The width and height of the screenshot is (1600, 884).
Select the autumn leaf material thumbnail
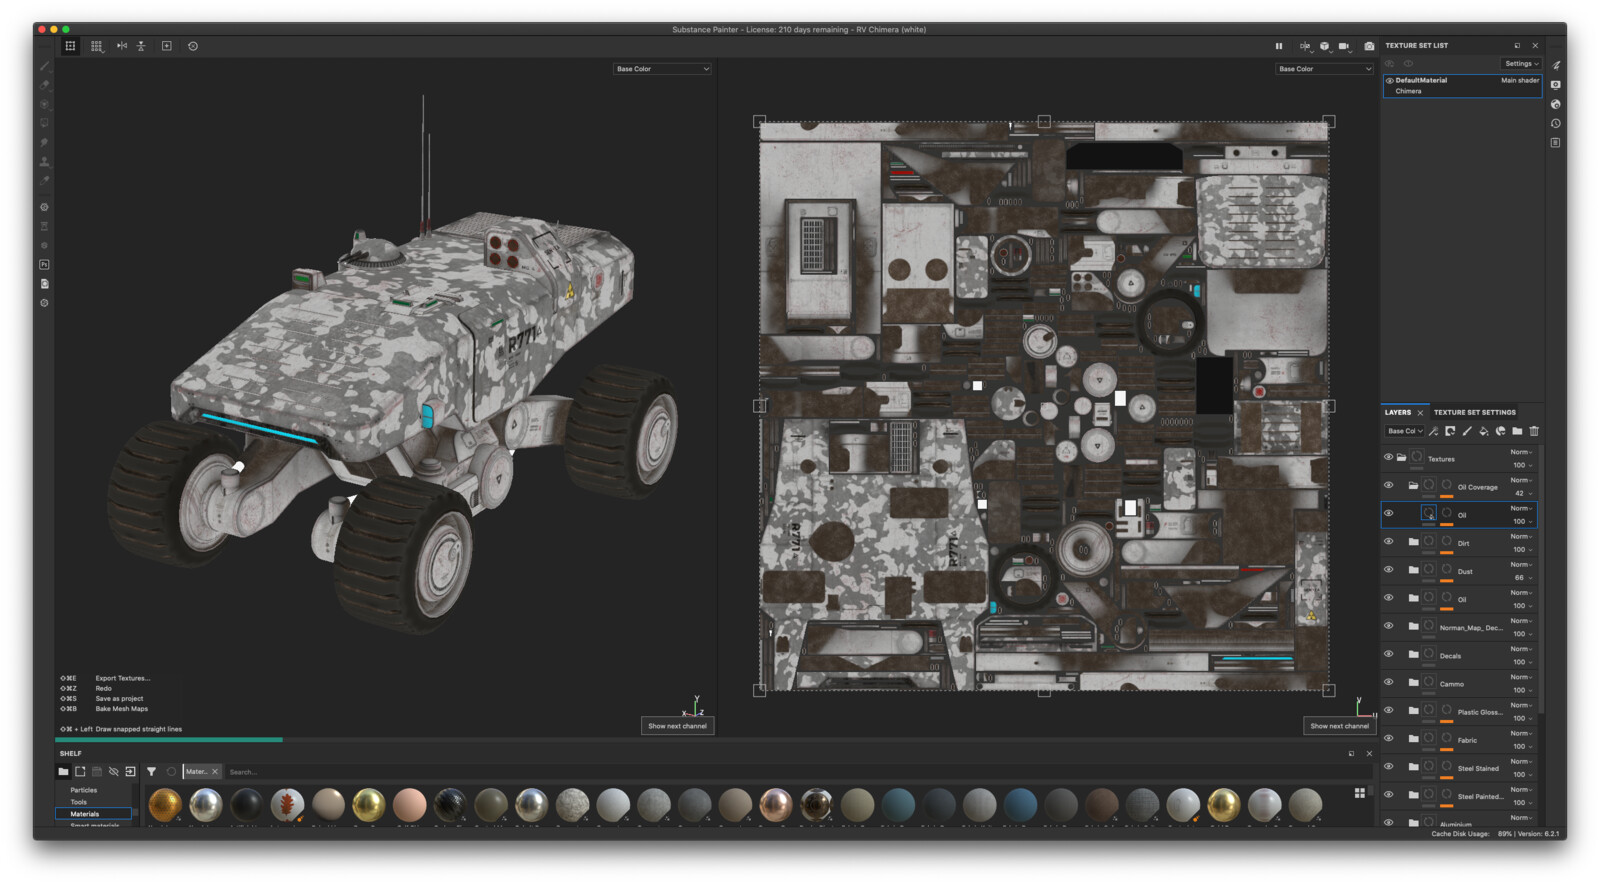[x=287, y=805]
